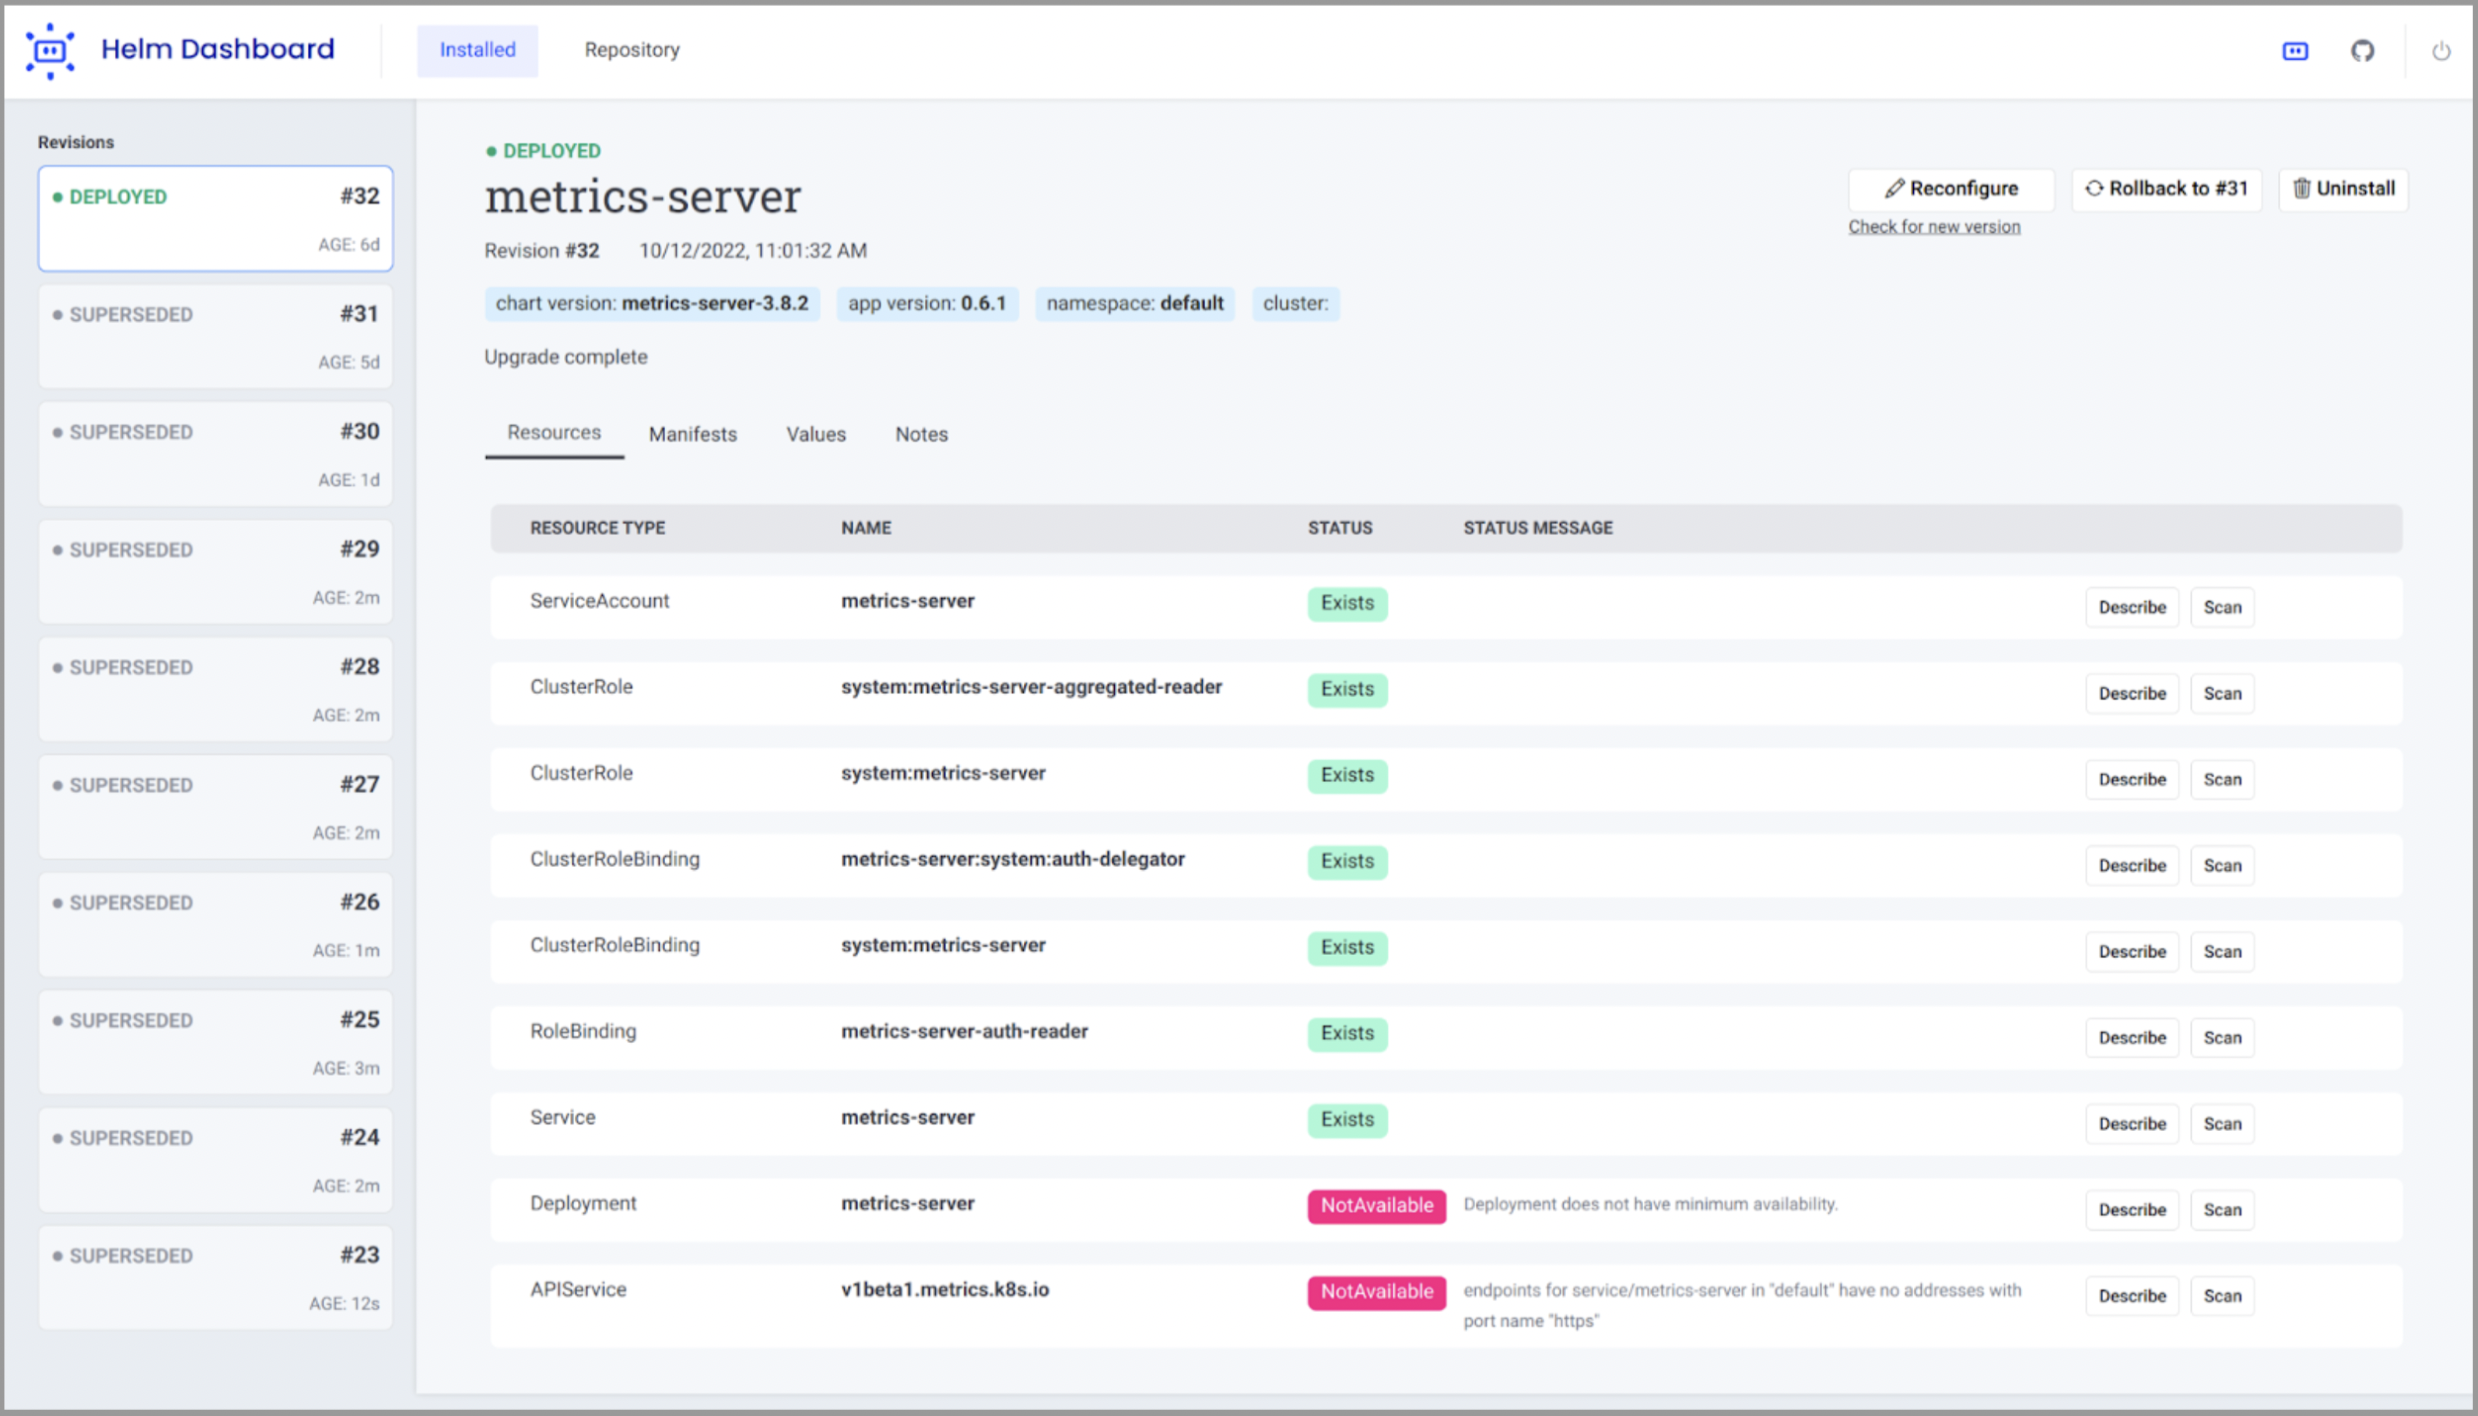Click chart version metrics-server-3.8.2 tag

pos(652,303)
